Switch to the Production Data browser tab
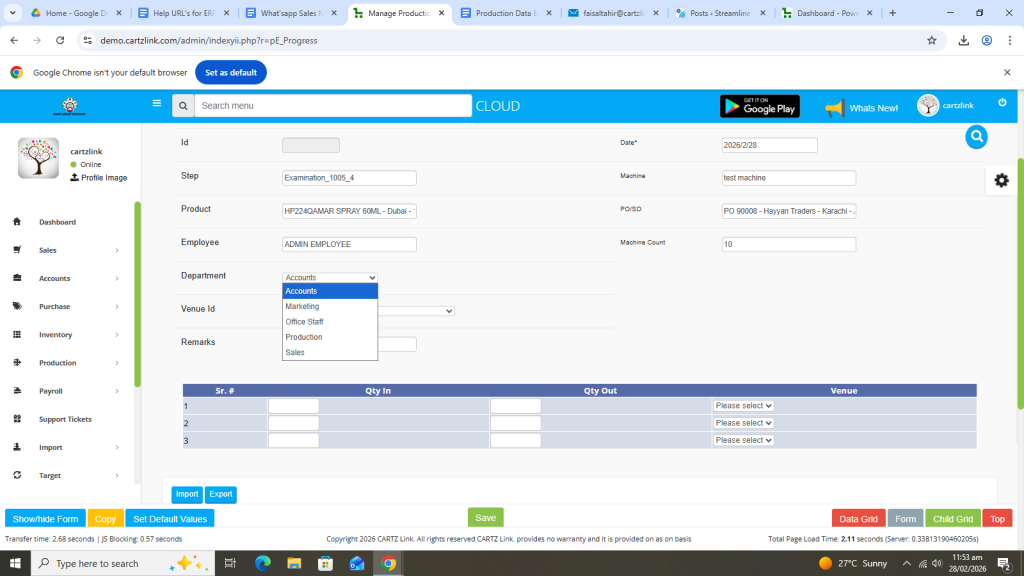This screenshot has height=576, width=1024. click(504, 13)
